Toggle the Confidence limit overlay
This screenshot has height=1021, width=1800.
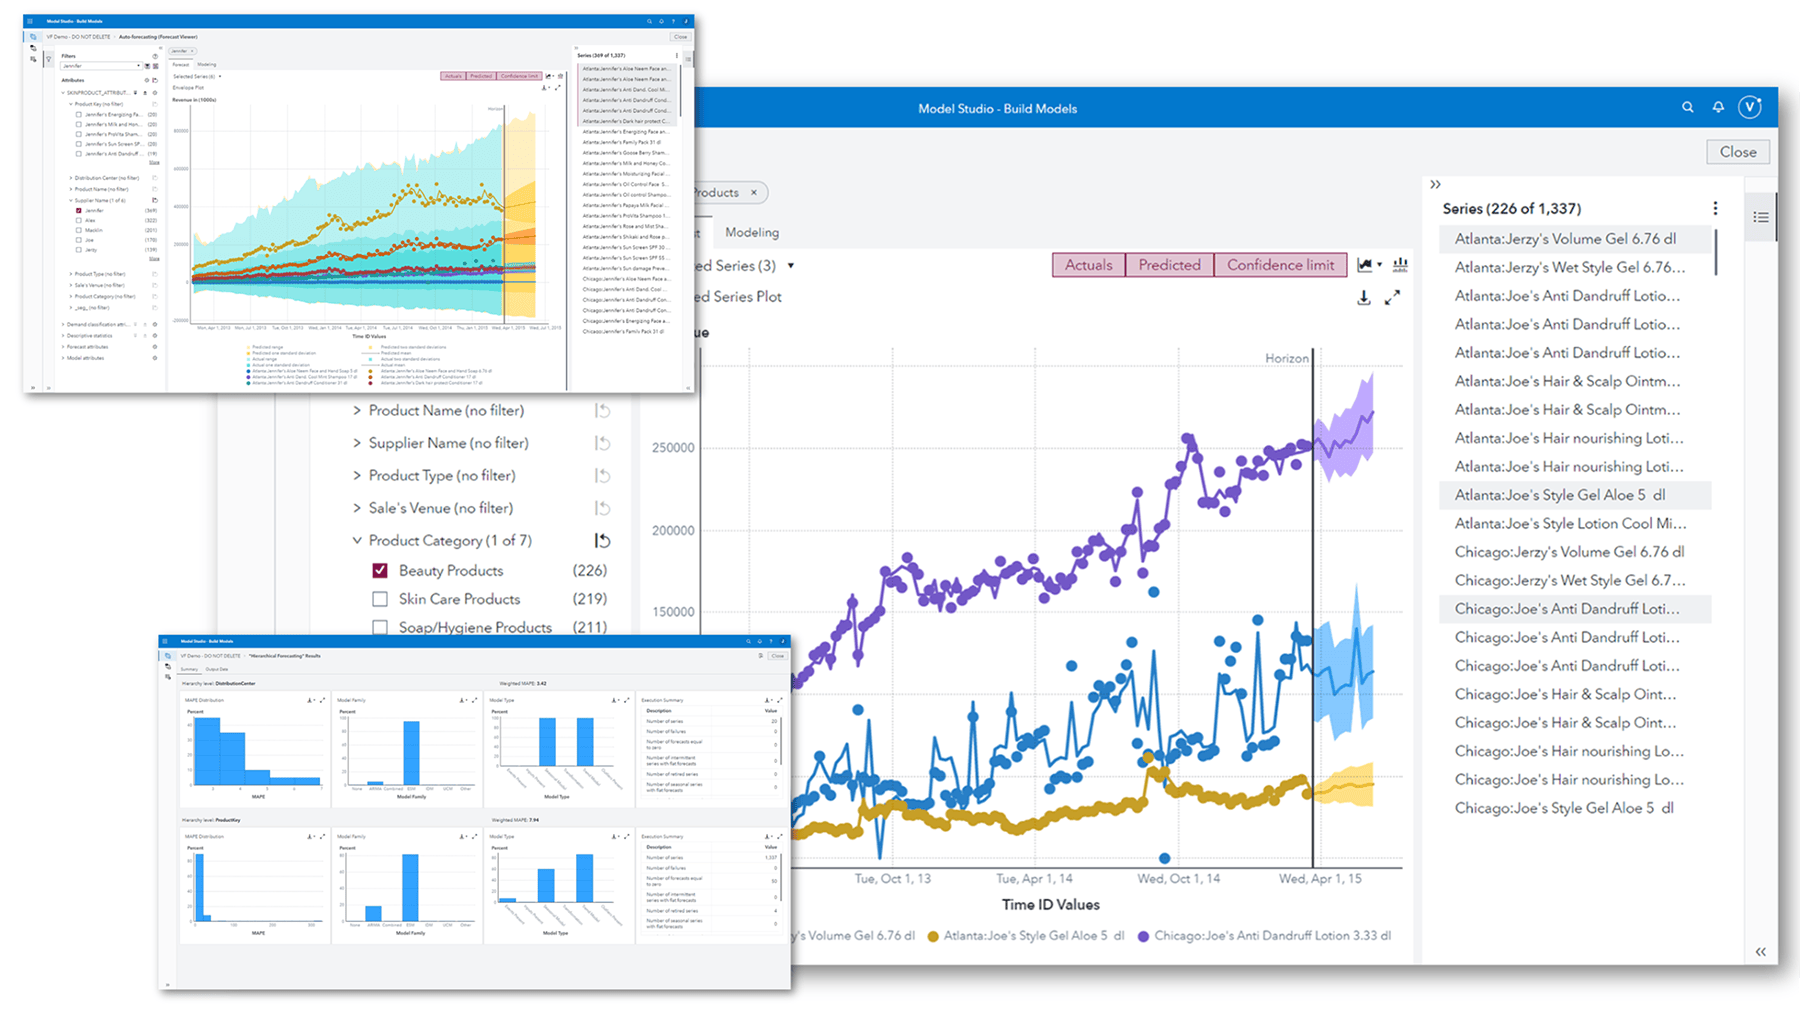(1281, 264)
